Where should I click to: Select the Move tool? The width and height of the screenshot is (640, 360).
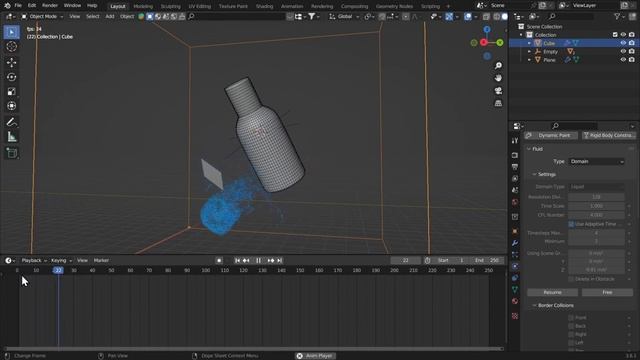pos(11,62)
